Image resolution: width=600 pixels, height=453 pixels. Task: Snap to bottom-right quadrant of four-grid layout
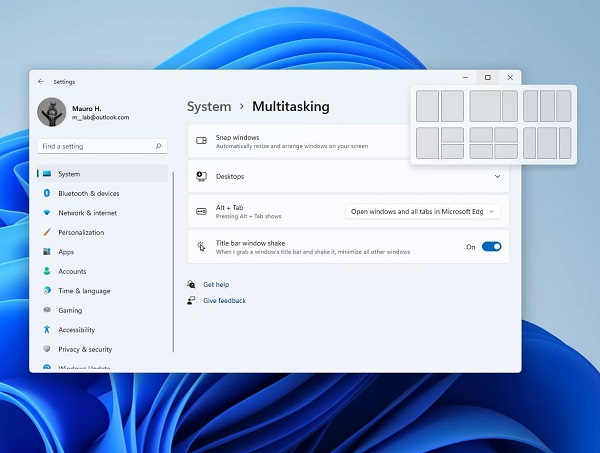coord(506,152)
